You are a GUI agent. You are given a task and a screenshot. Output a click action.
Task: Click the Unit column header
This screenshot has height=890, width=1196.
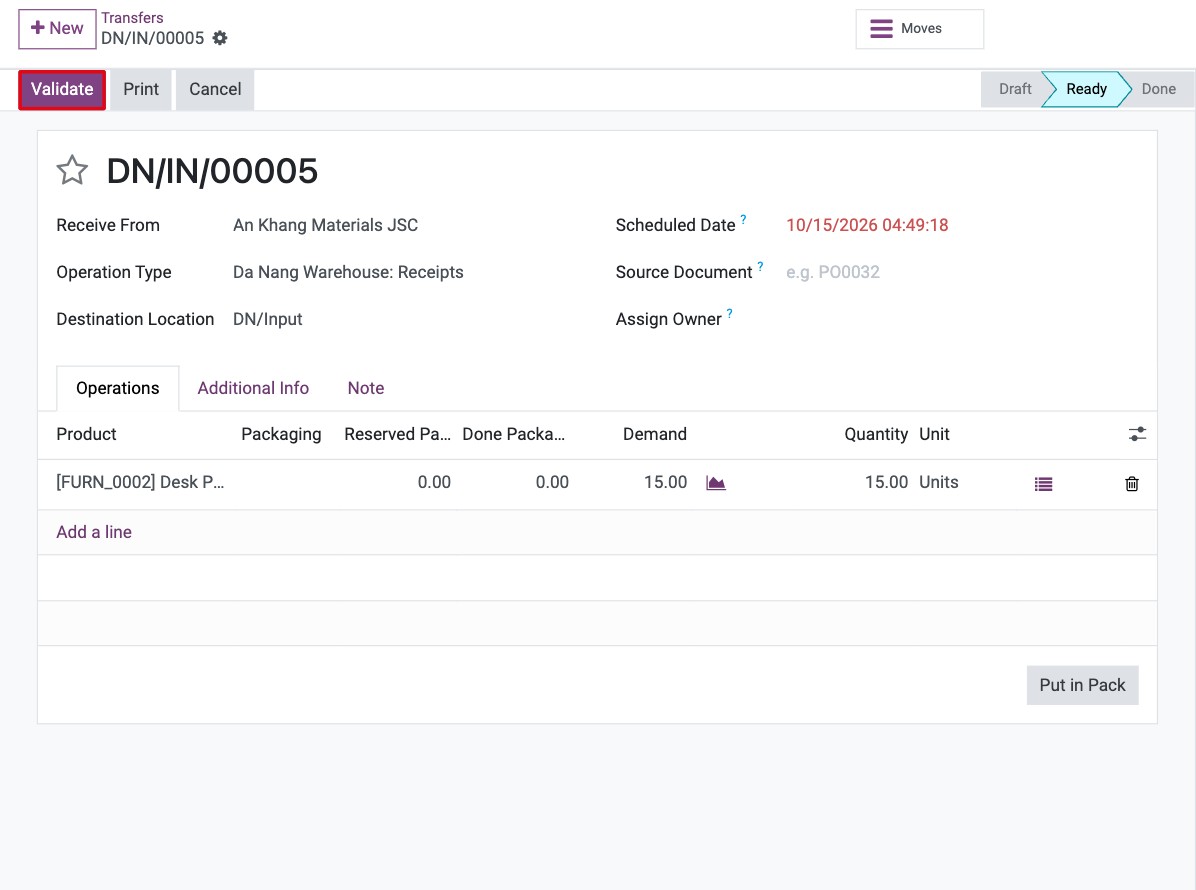(x=934, y=435)
